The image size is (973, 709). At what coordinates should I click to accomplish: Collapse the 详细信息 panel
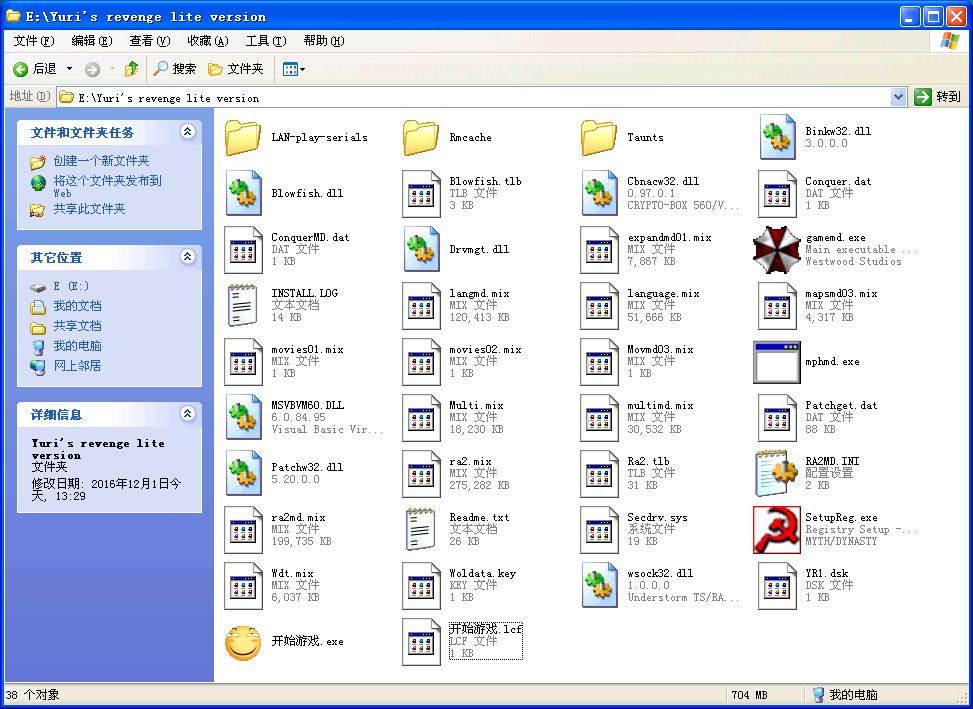point(187,413)
